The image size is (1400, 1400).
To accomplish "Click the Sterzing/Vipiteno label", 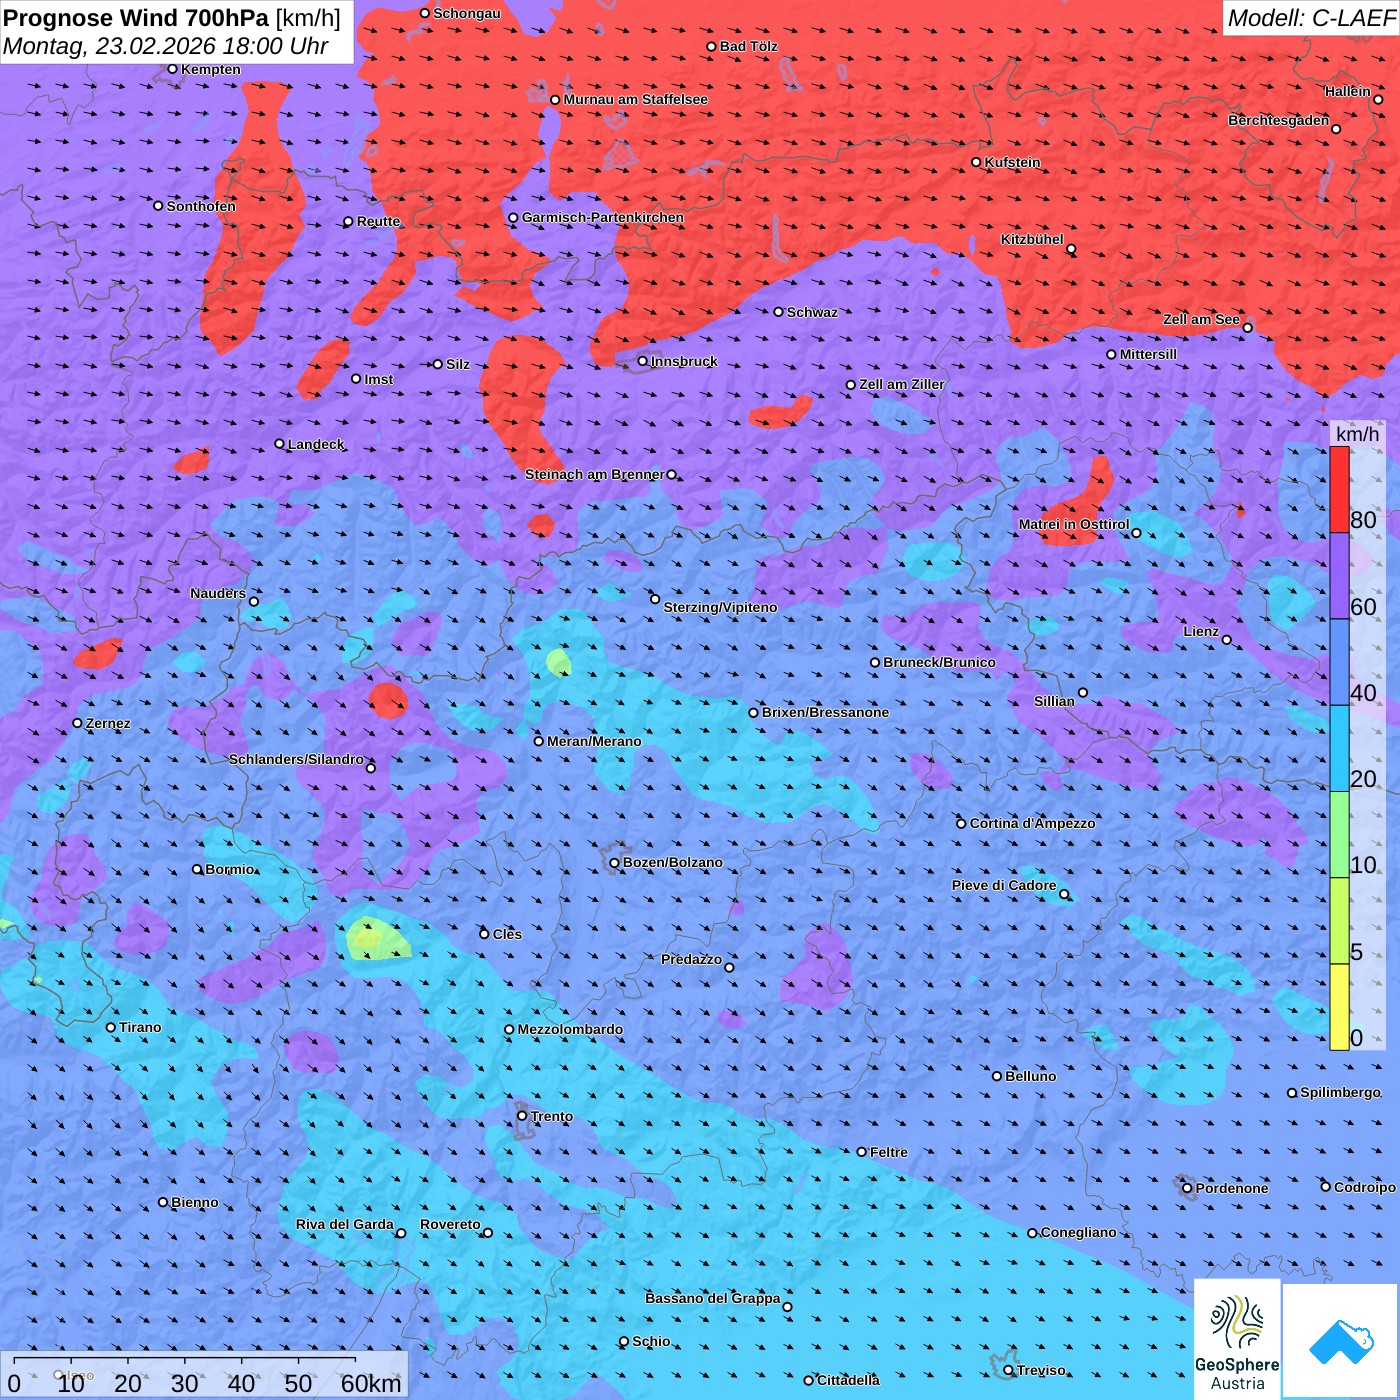I will pos(720,607).
